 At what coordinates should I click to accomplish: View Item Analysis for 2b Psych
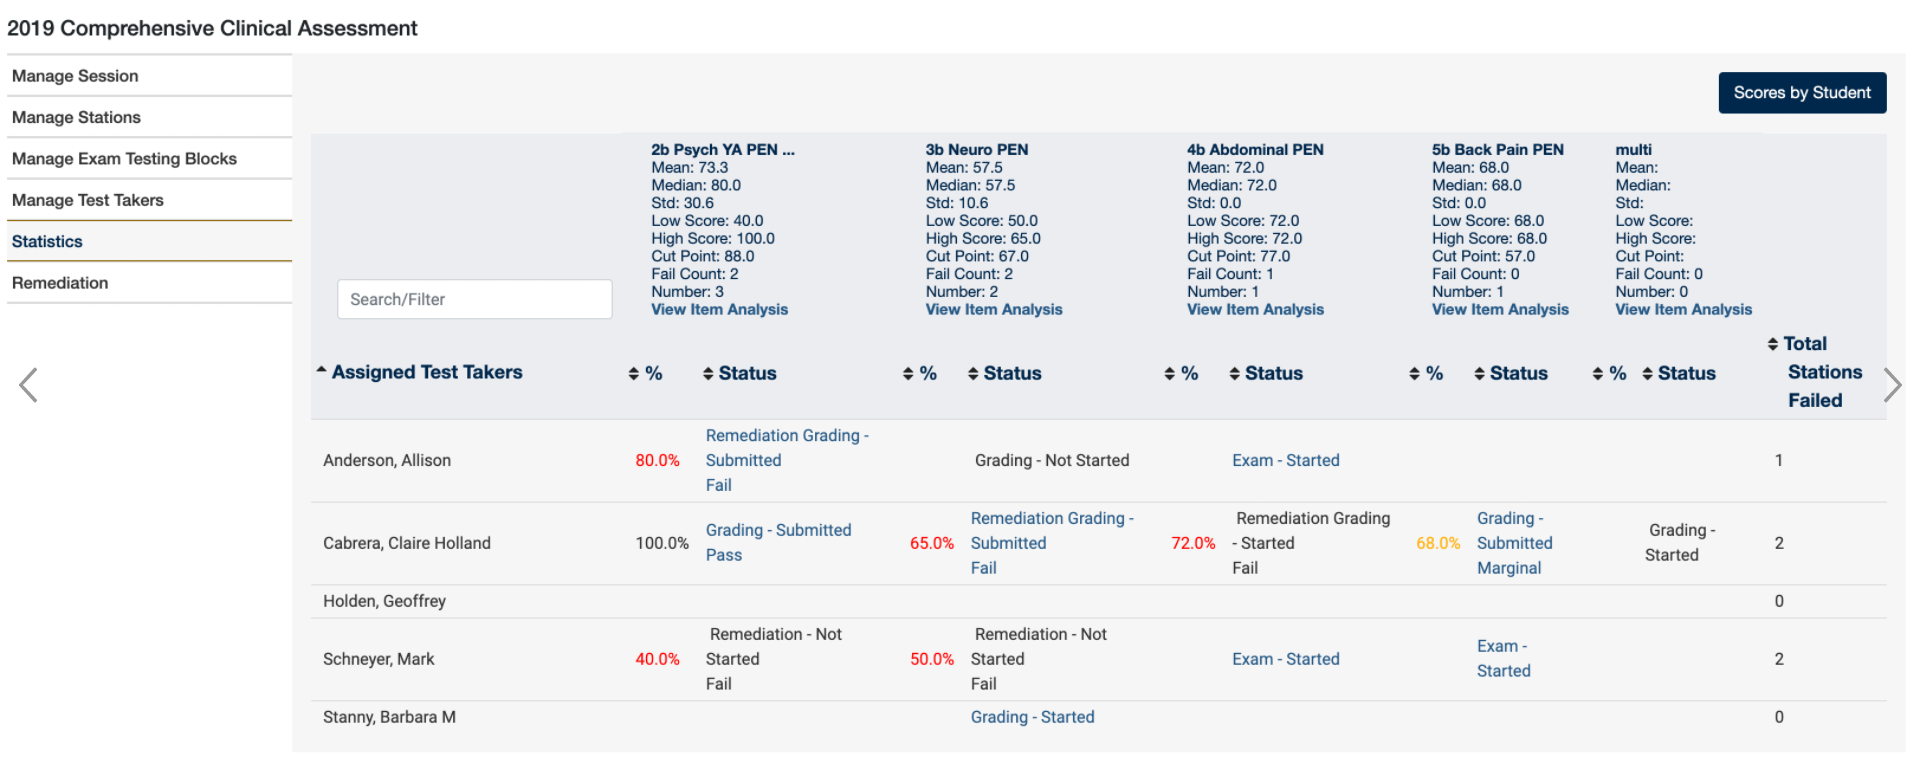click(719, 310)
